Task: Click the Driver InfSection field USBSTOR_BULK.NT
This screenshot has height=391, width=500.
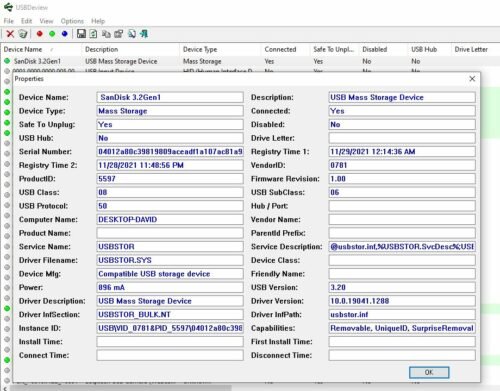Action: point(170,315)
